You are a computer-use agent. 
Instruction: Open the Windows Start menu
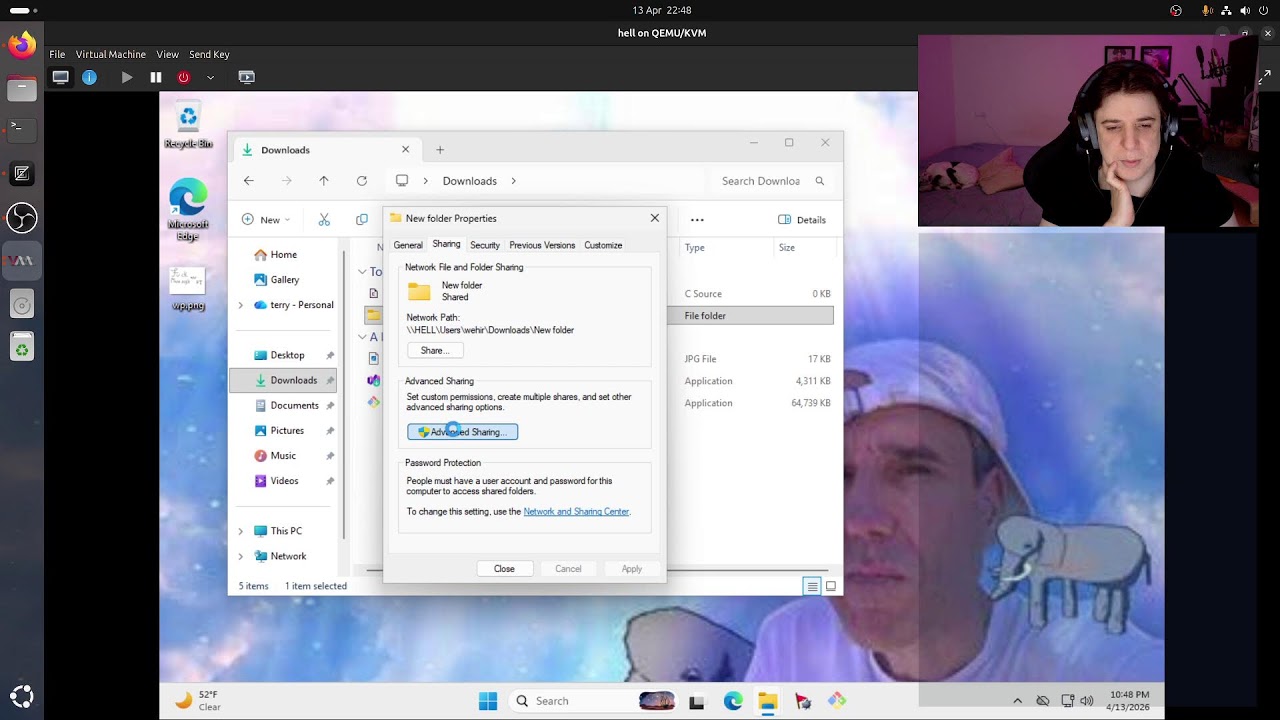point(488,701)
